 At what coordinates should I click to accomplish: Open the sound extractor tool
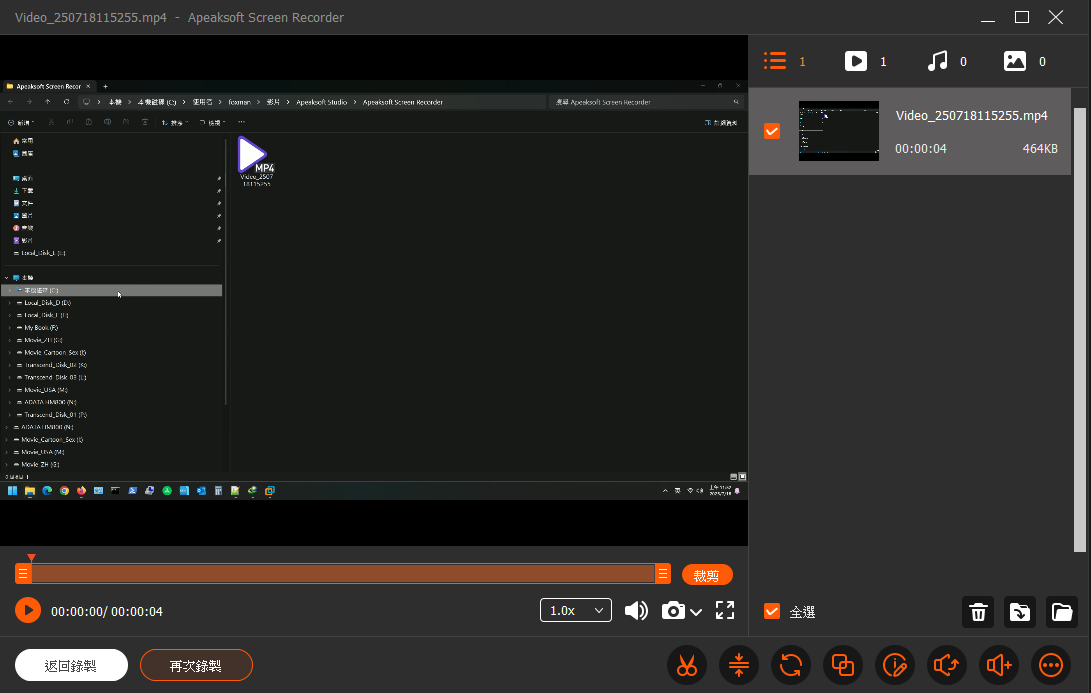coord(946,666)
